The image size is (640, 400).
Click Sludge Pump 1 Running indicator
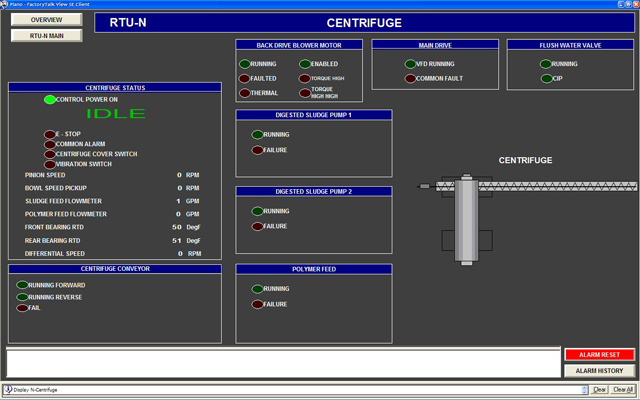(257, 134)
